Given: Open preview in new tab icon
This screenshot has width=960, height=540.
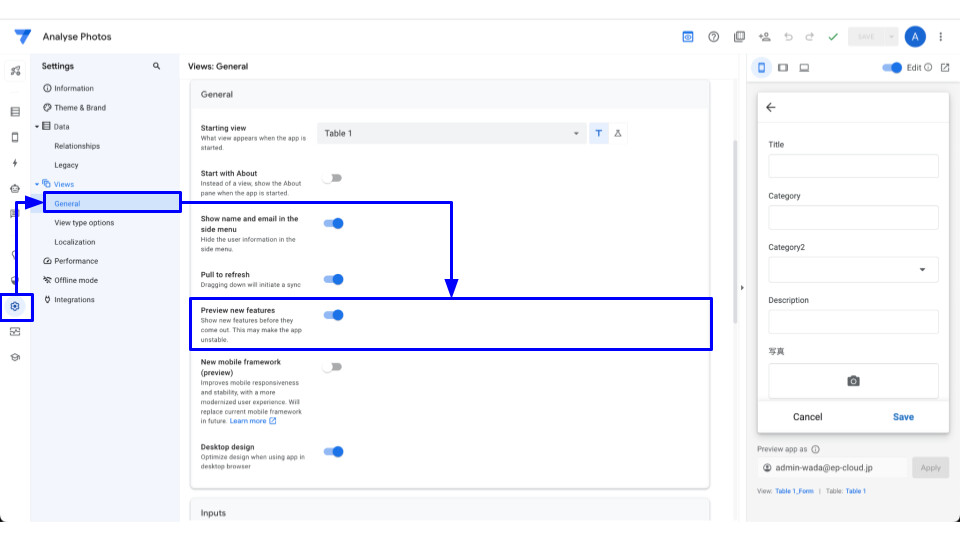Looking at the screenshot, I should click(945, 68).
